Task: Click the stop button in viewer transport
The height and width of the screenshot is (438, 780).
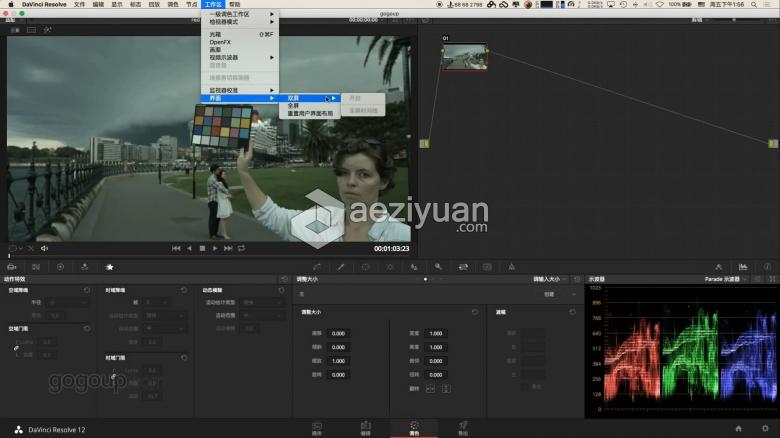Action: coord(202,248)
